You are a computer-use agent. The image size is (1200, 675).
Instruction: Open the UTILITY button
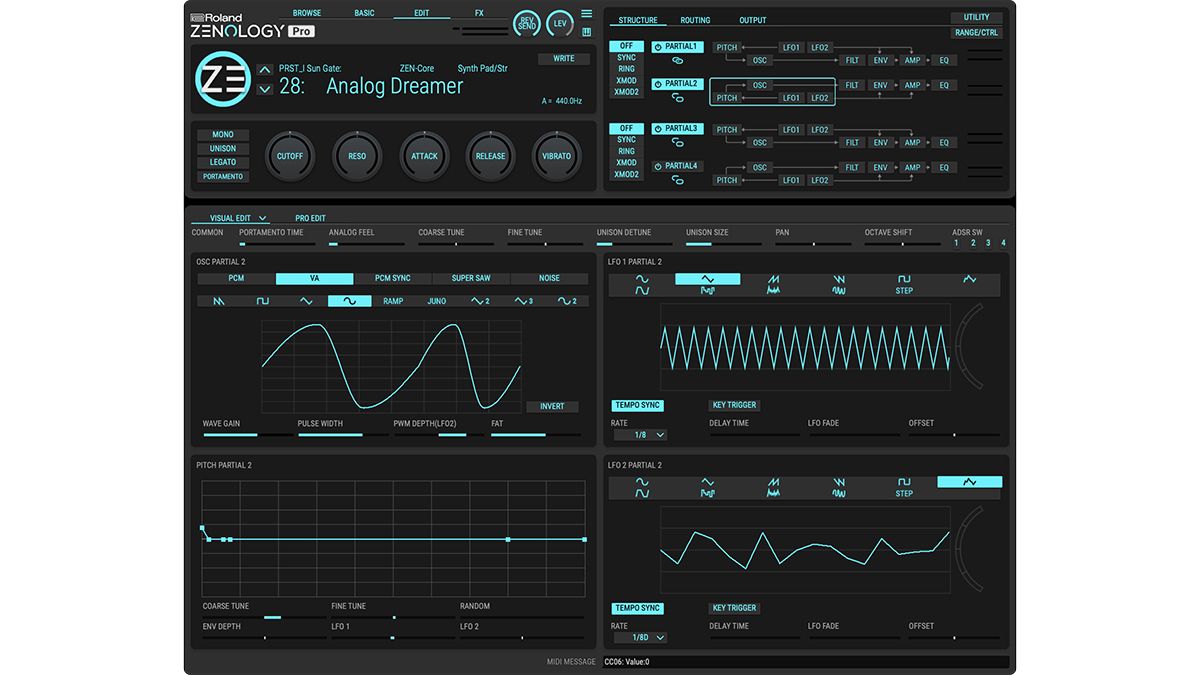[976, 17]
